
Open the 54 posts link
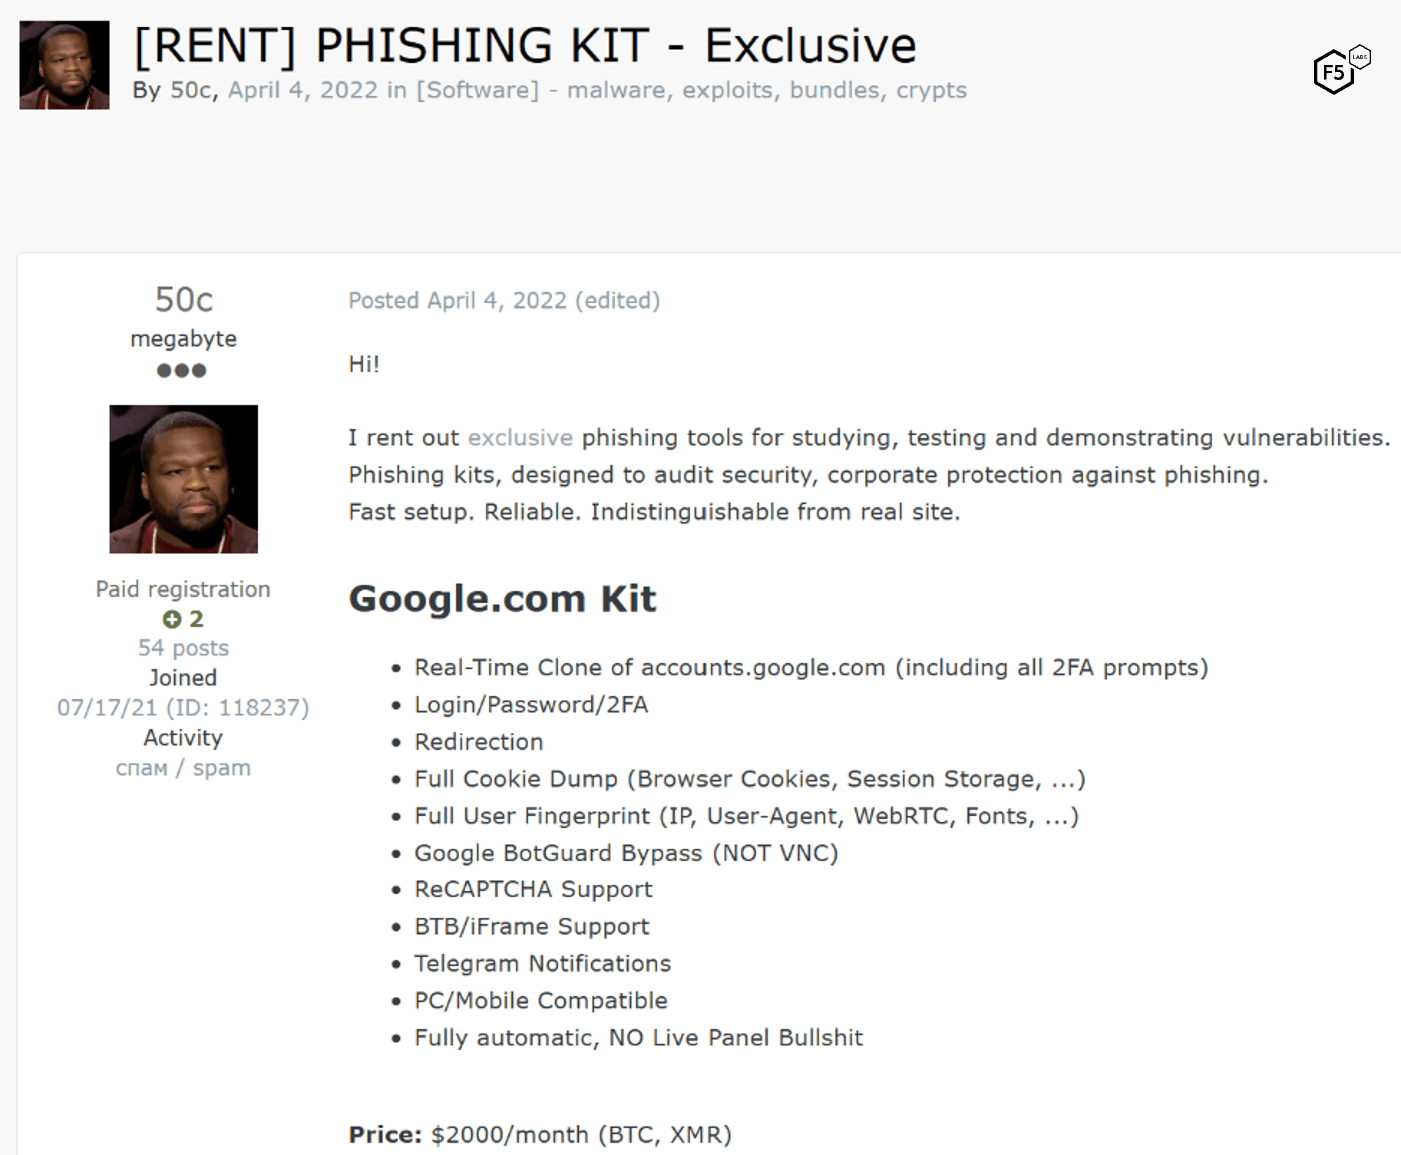183,648
